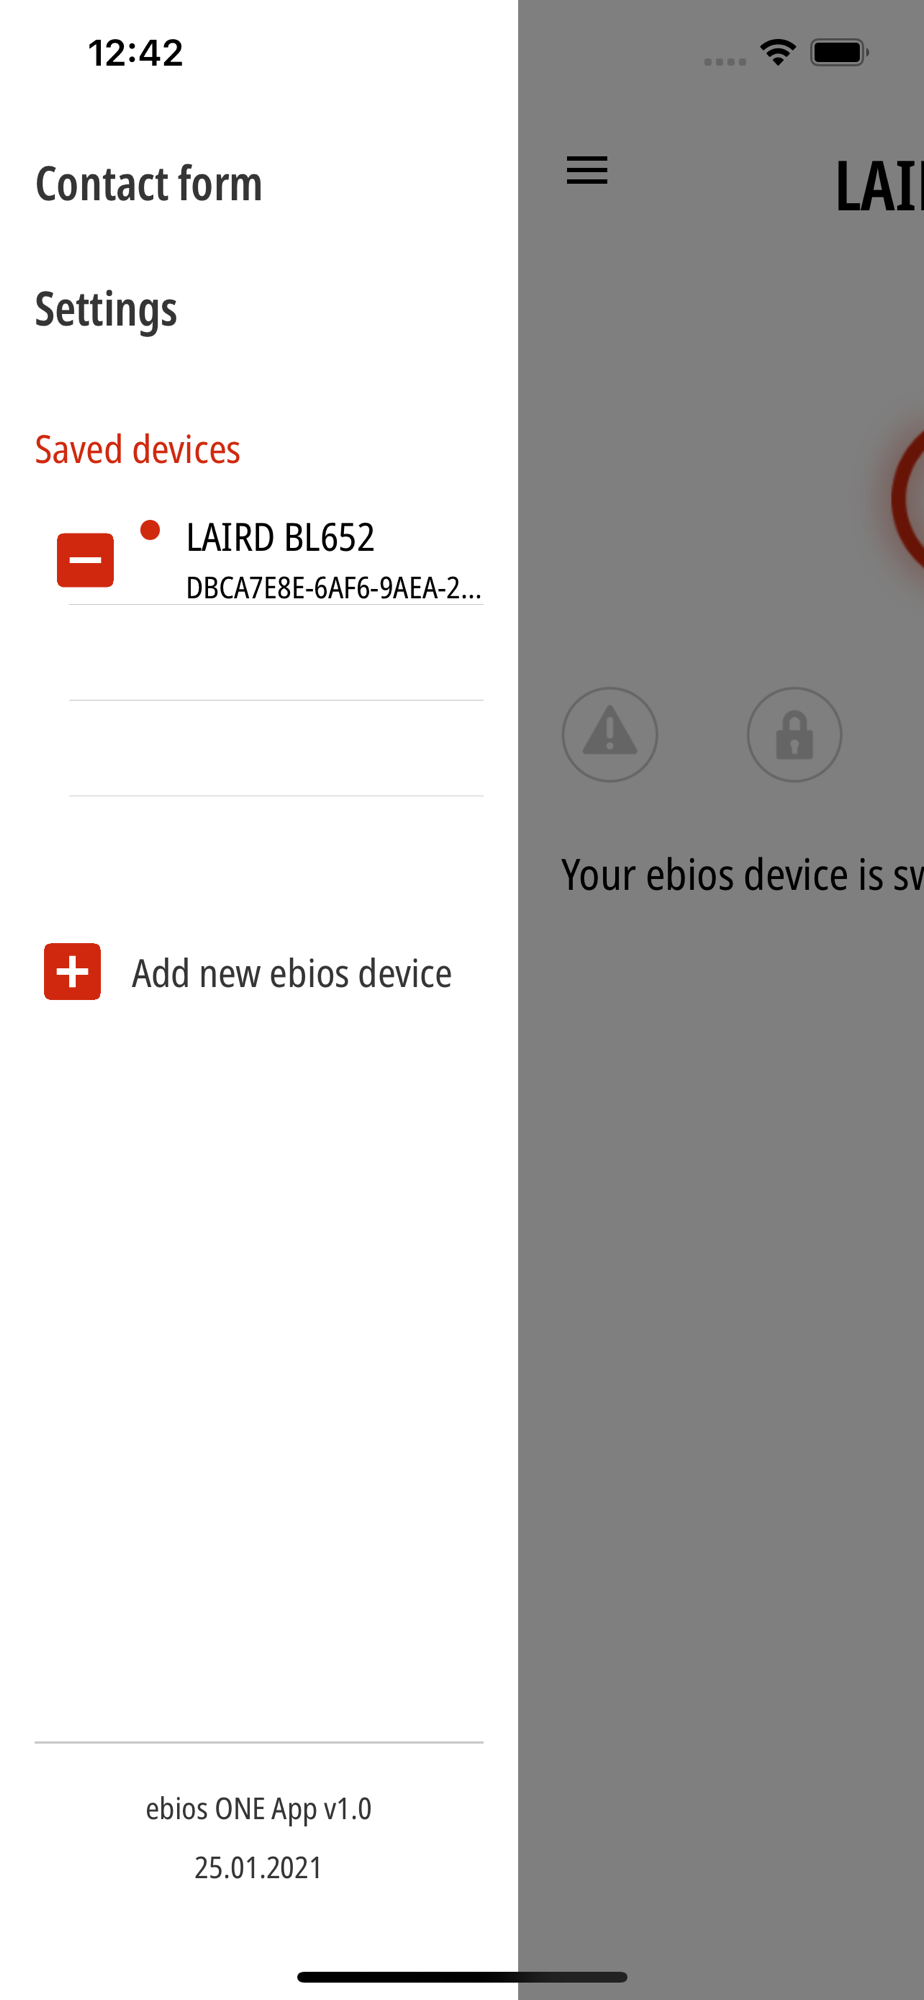Tap the battery status icon
Screen dimensions: 924x2000
(839, 52)
